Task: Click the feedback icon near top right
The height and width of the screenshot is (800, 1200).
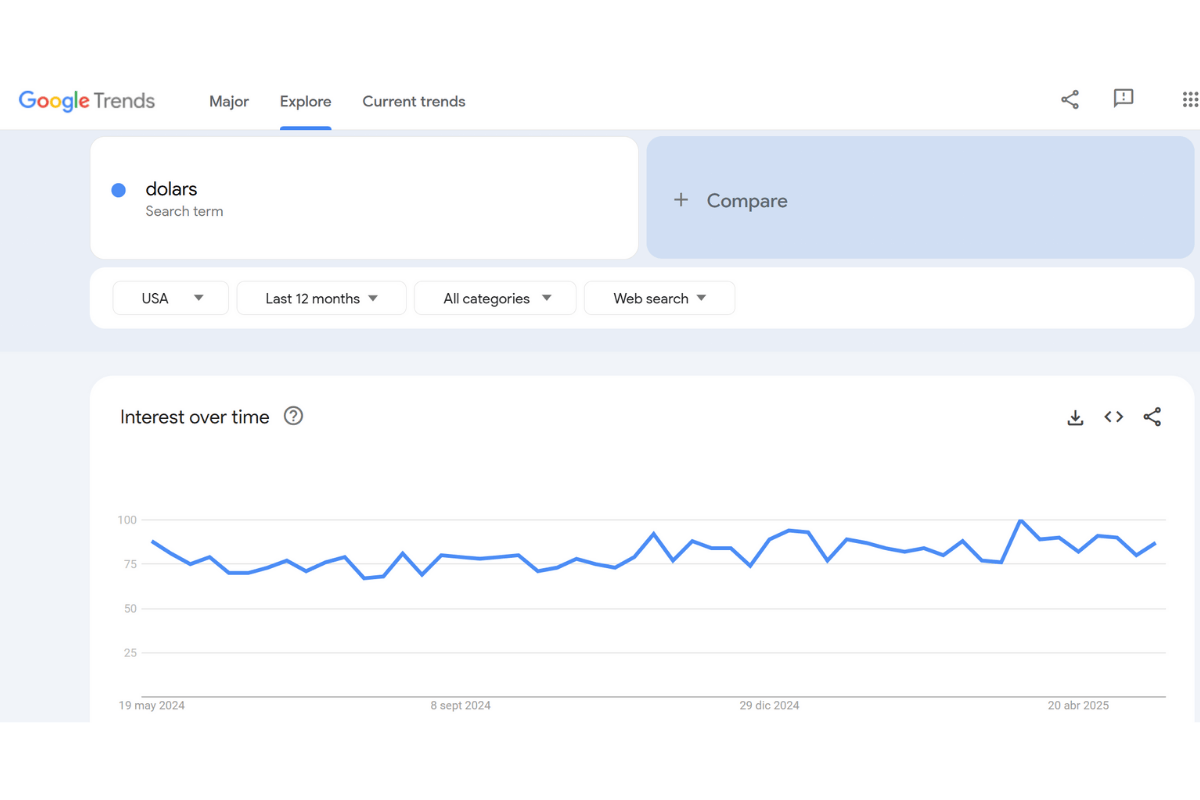Action: [1123, 99]
